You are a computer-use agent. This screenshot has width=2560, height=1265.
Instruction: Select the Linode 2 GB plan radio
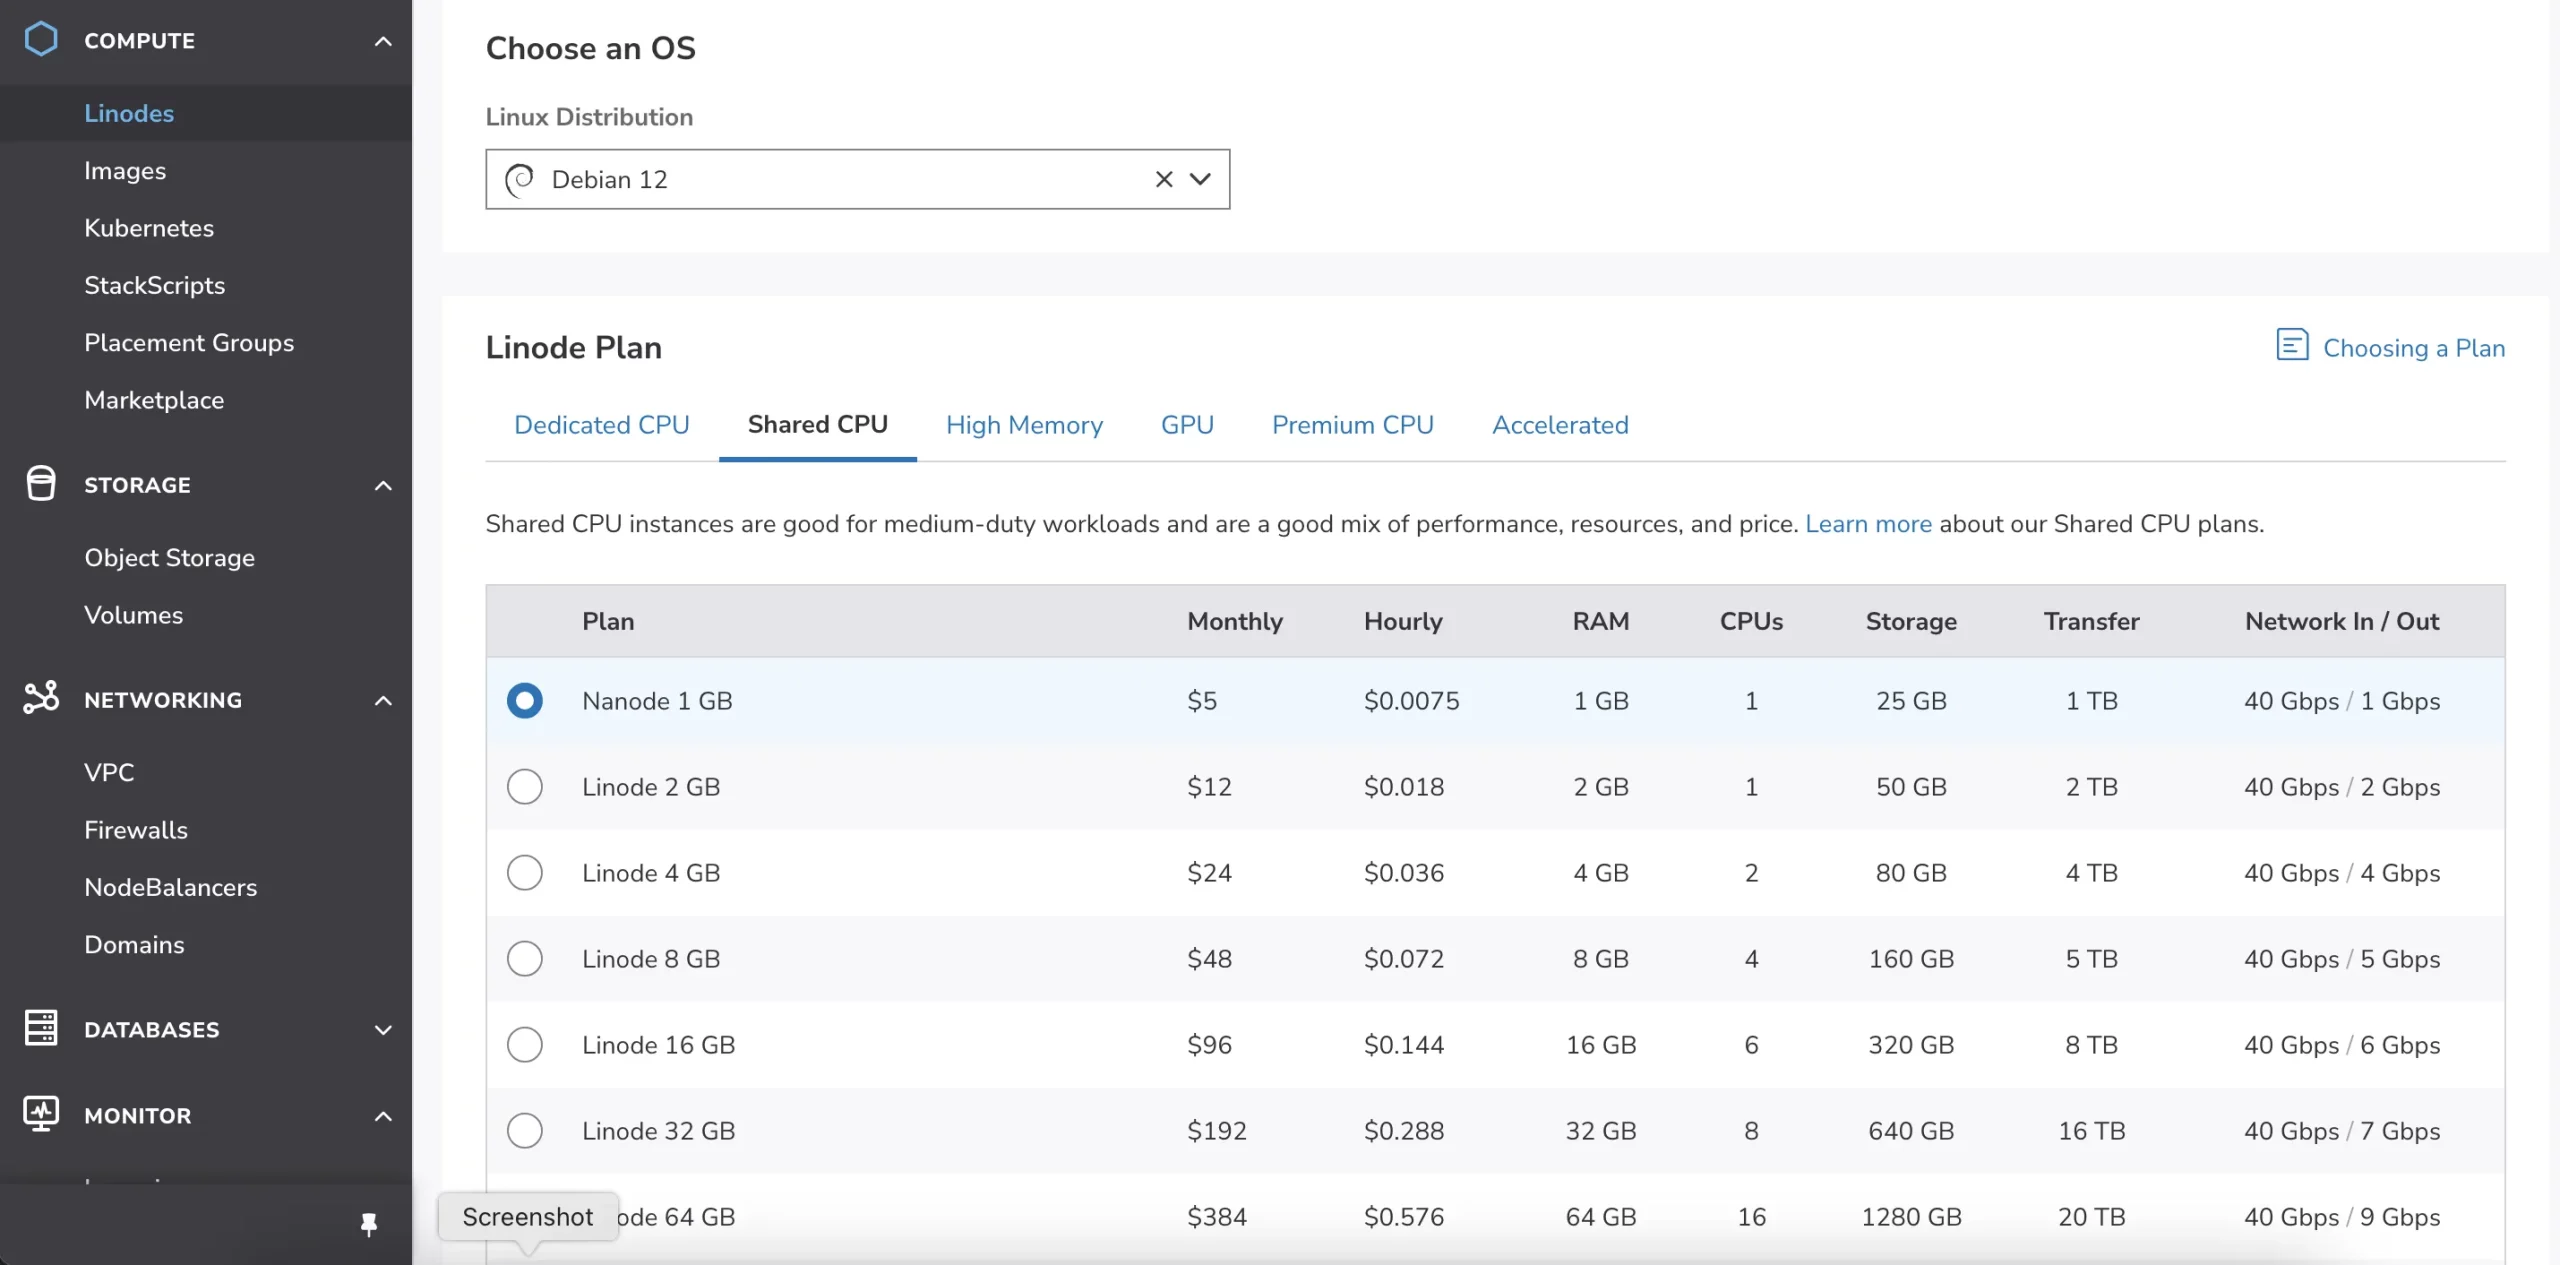click(525, 787)
